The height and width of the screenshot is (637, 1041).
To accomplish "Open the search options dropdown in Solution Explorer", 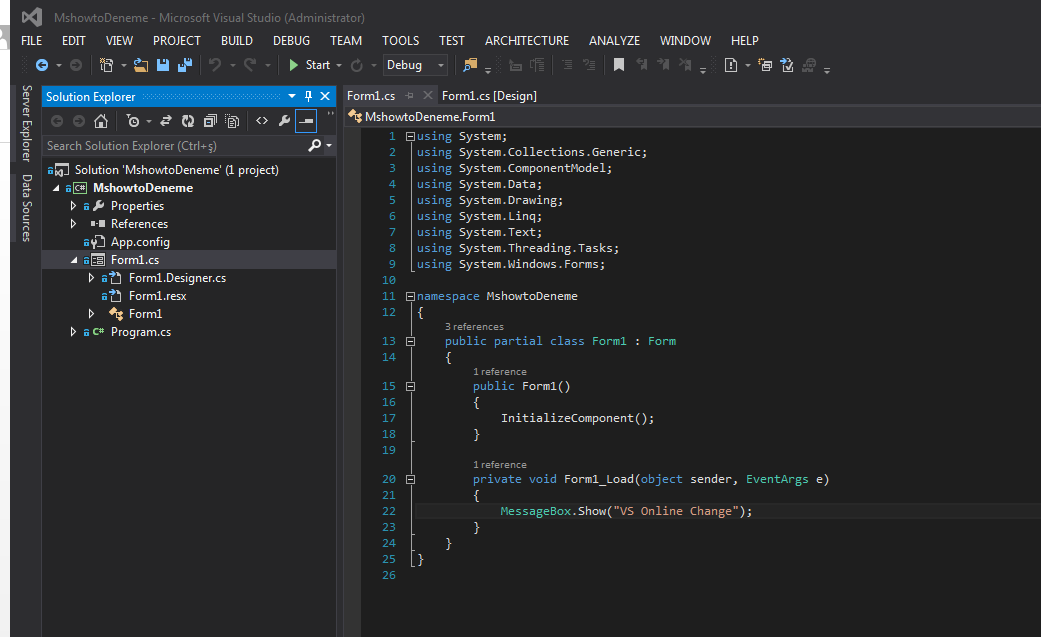I will point(329,145).
